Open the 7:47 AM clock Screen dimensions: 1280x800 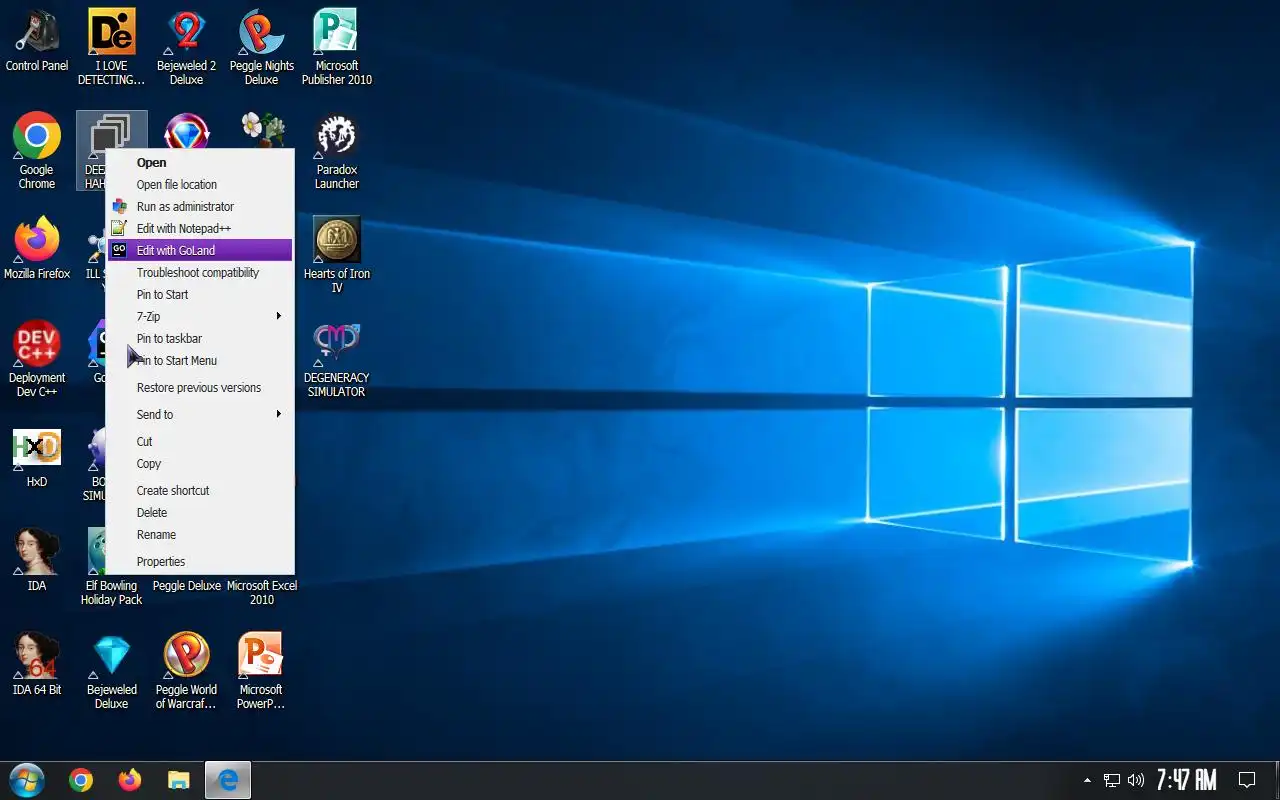tap(1186, 780)
